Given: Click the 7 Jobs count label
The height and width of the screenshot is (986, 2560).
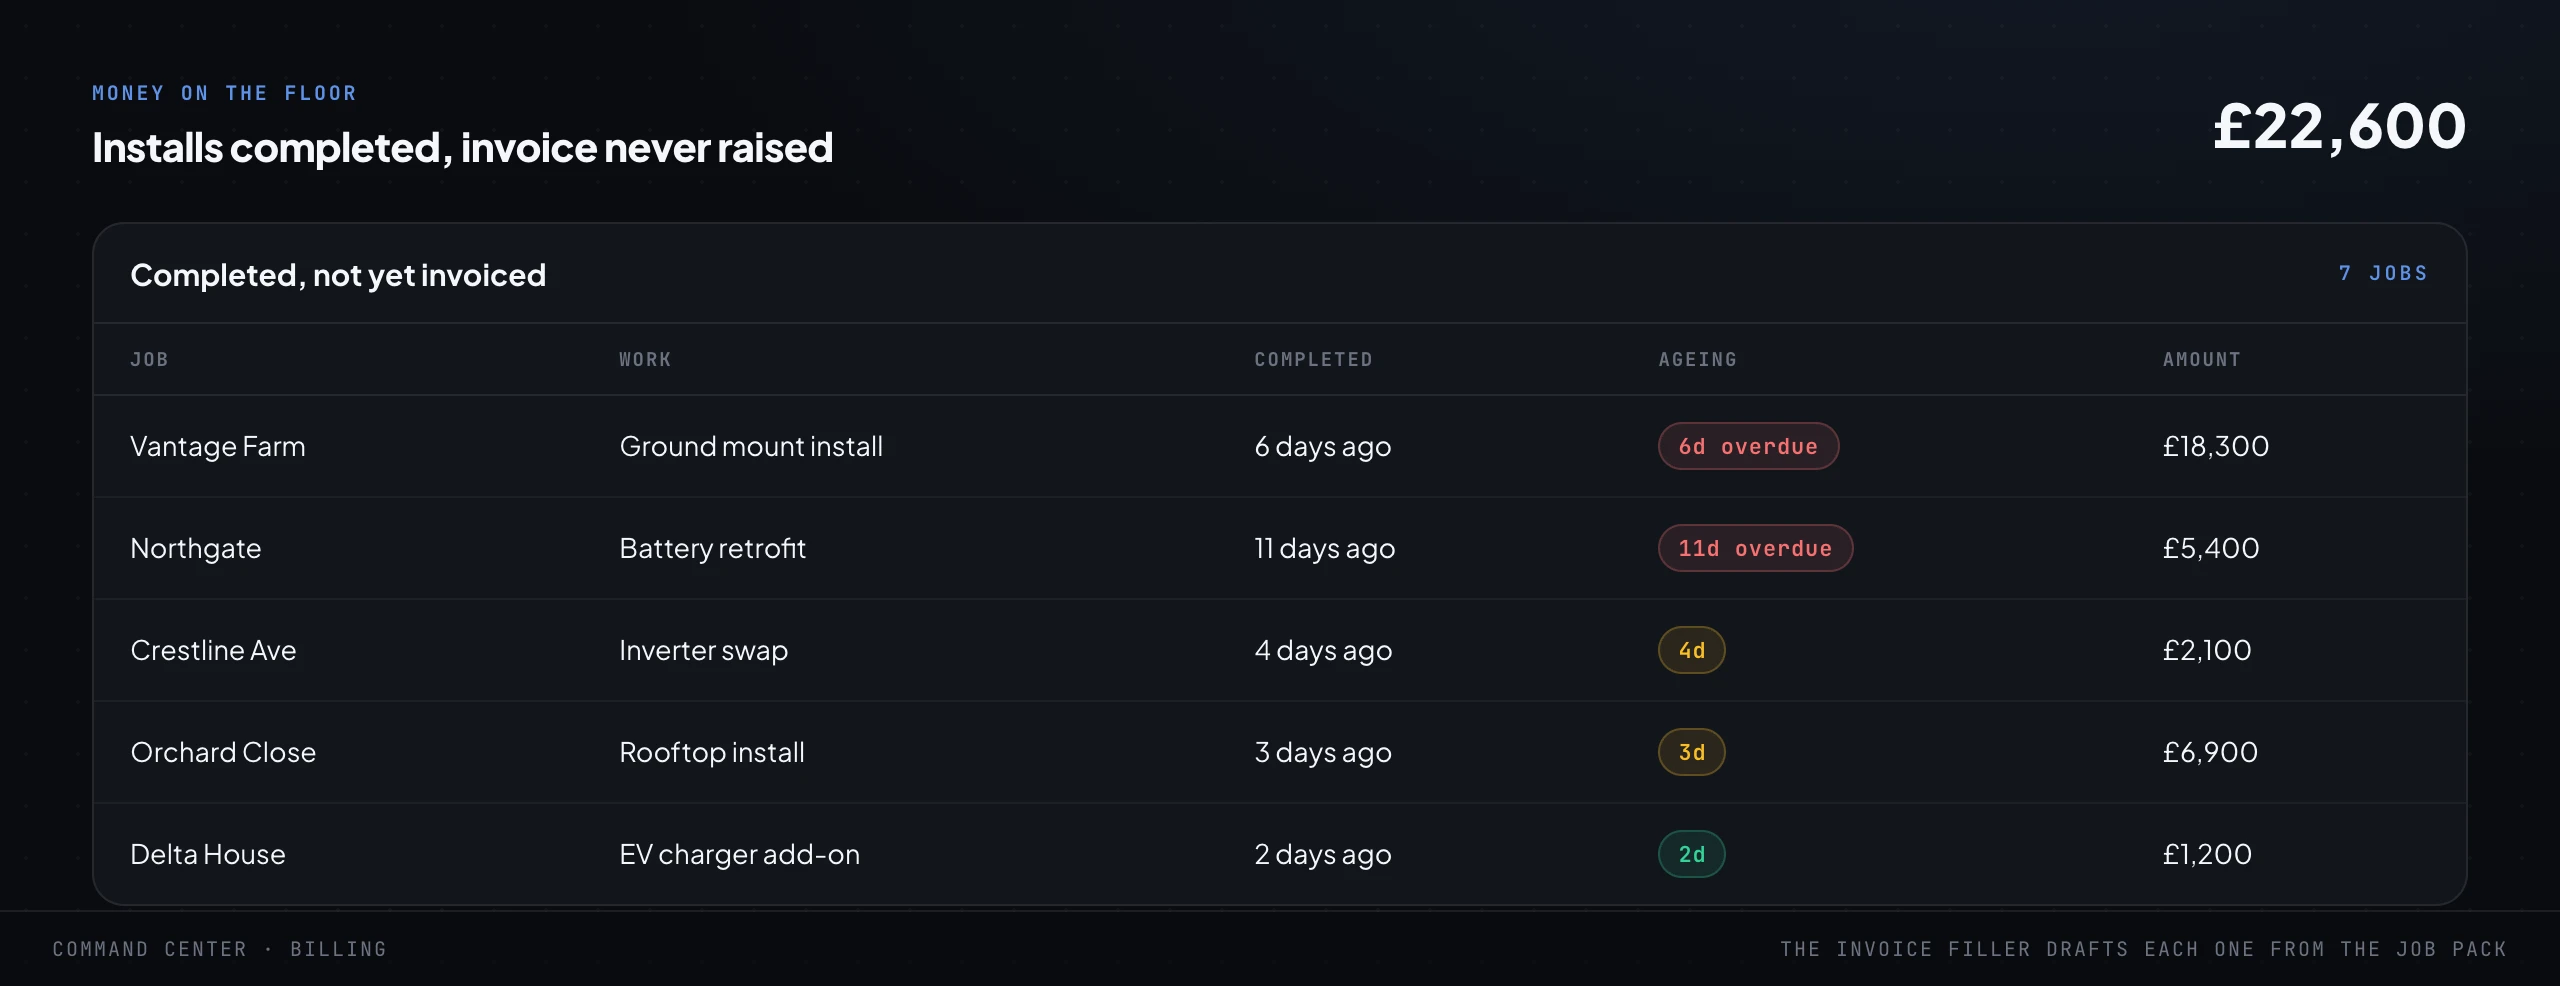Looking at the screenshot, I should tap(2383, 273).
